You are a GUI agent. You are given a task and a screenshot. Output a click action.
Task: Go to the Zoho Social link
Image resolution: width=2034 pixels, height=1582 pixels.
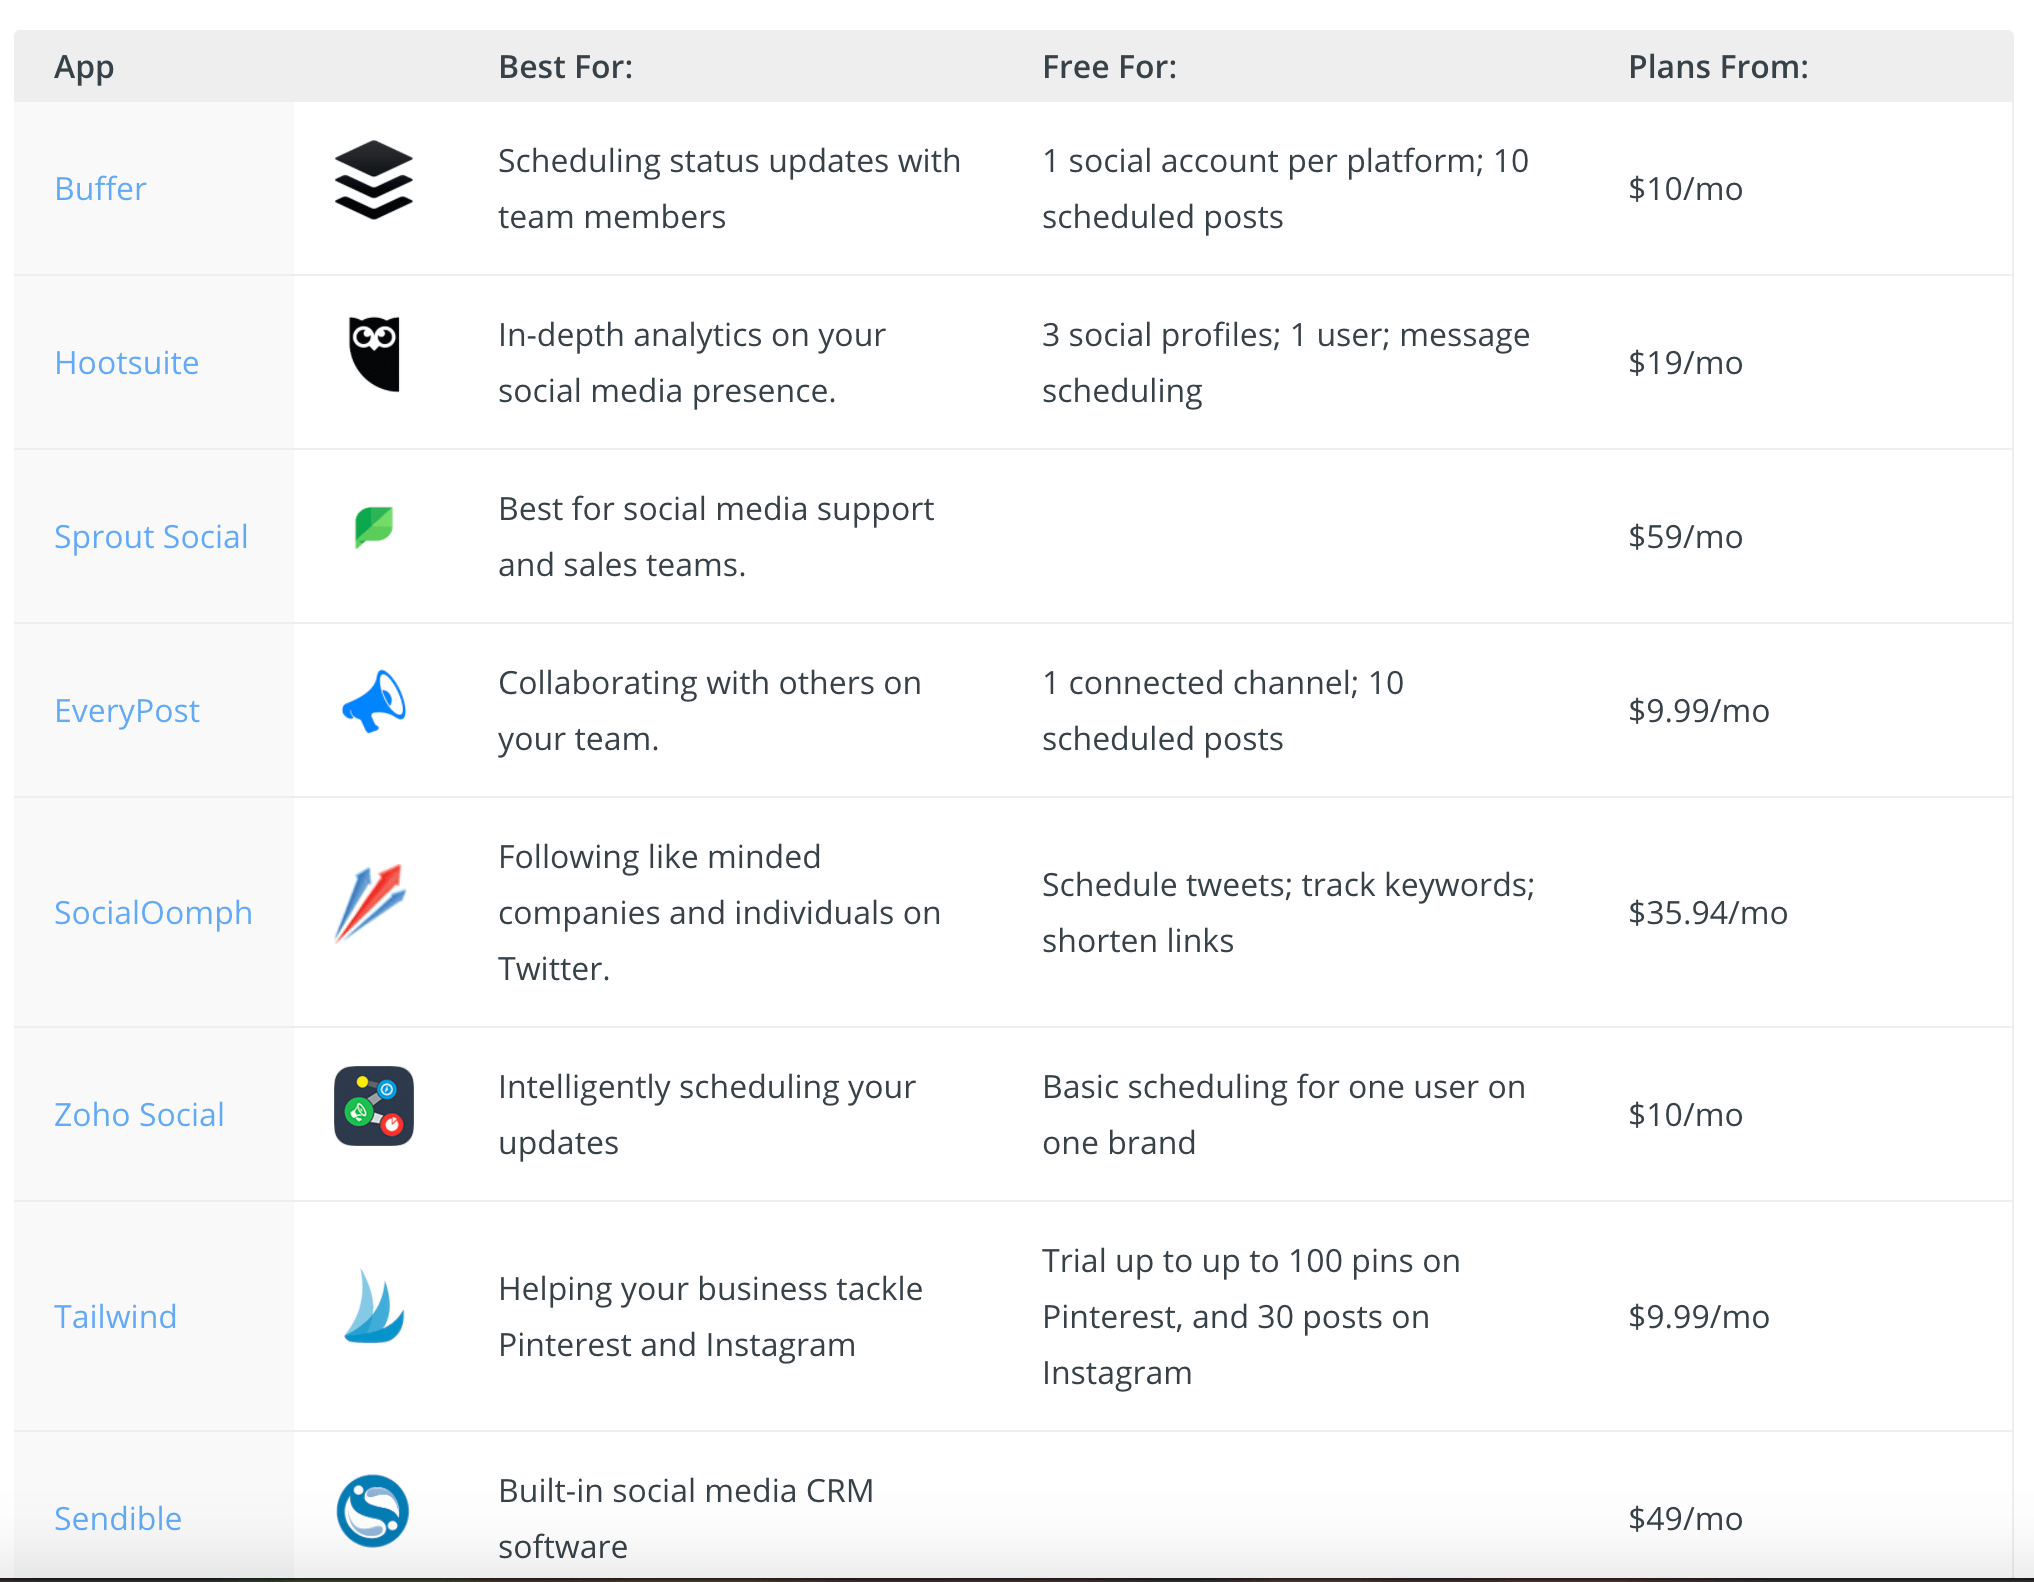[138, 1115]
